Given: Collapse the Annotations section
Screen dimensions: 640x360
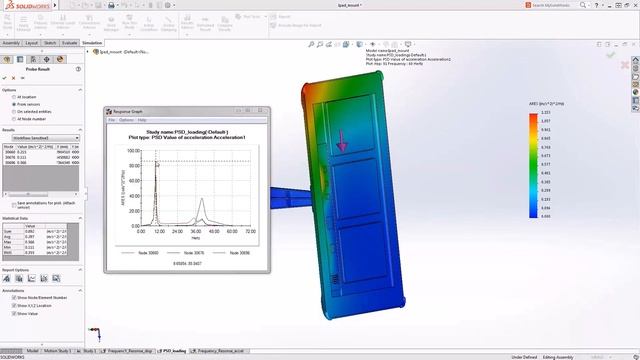Looking at the screenshot, I should click(80, 291).
